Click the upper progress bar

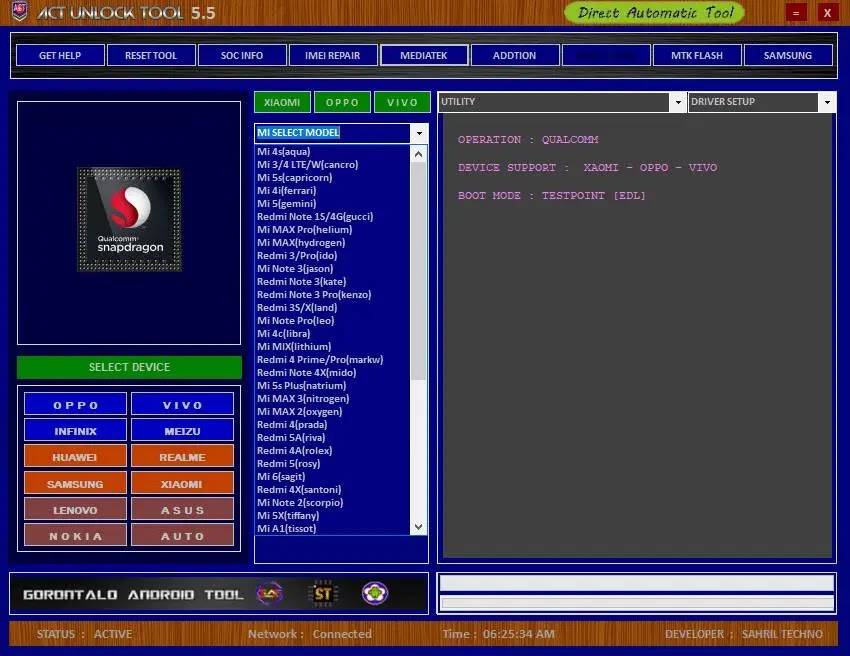[637, 583]
